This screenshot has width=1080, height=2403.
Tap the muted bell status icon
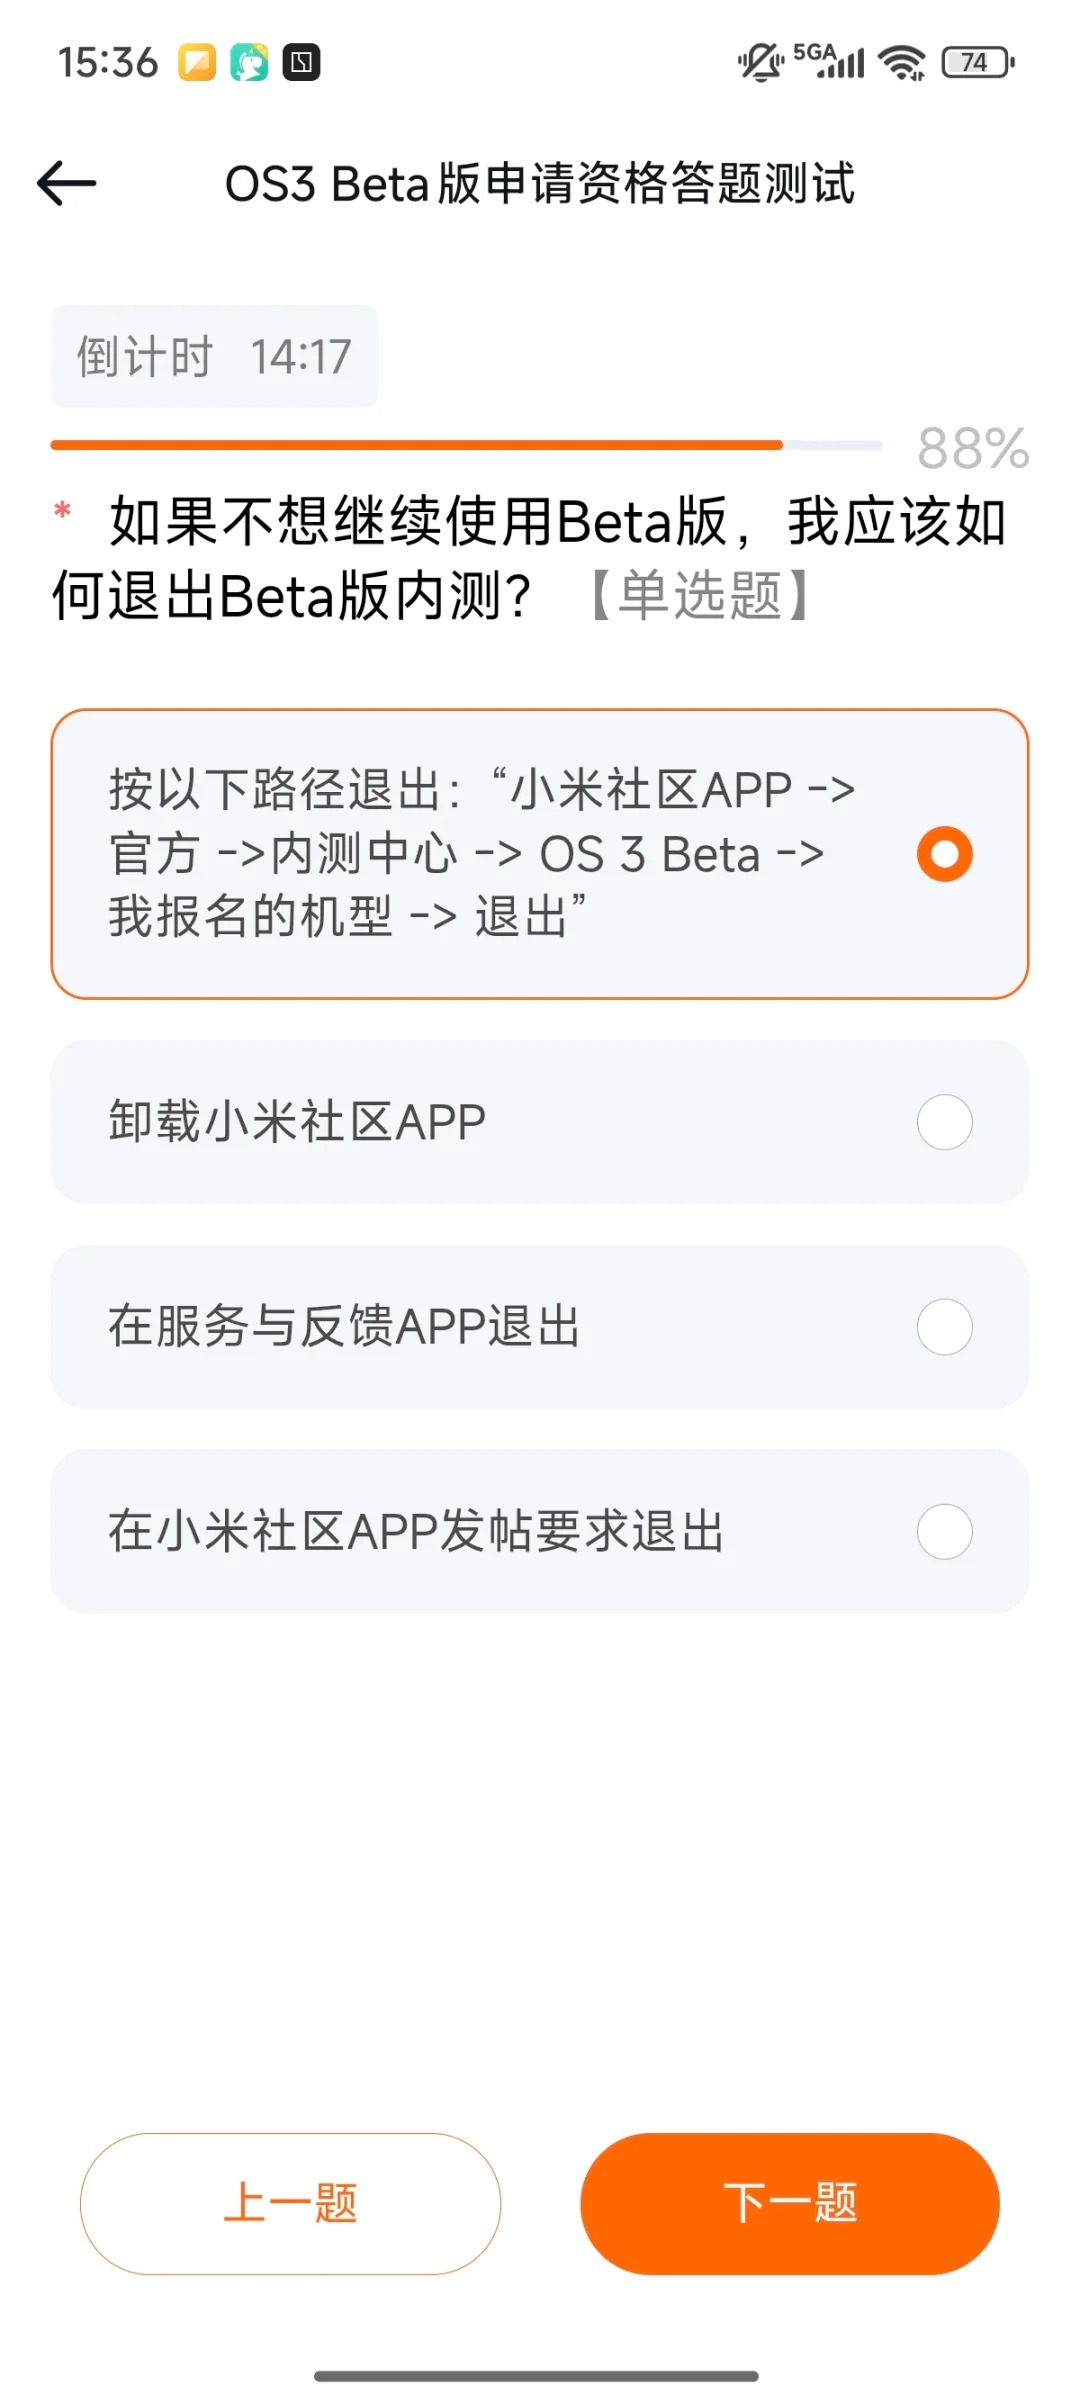(760, 62)
